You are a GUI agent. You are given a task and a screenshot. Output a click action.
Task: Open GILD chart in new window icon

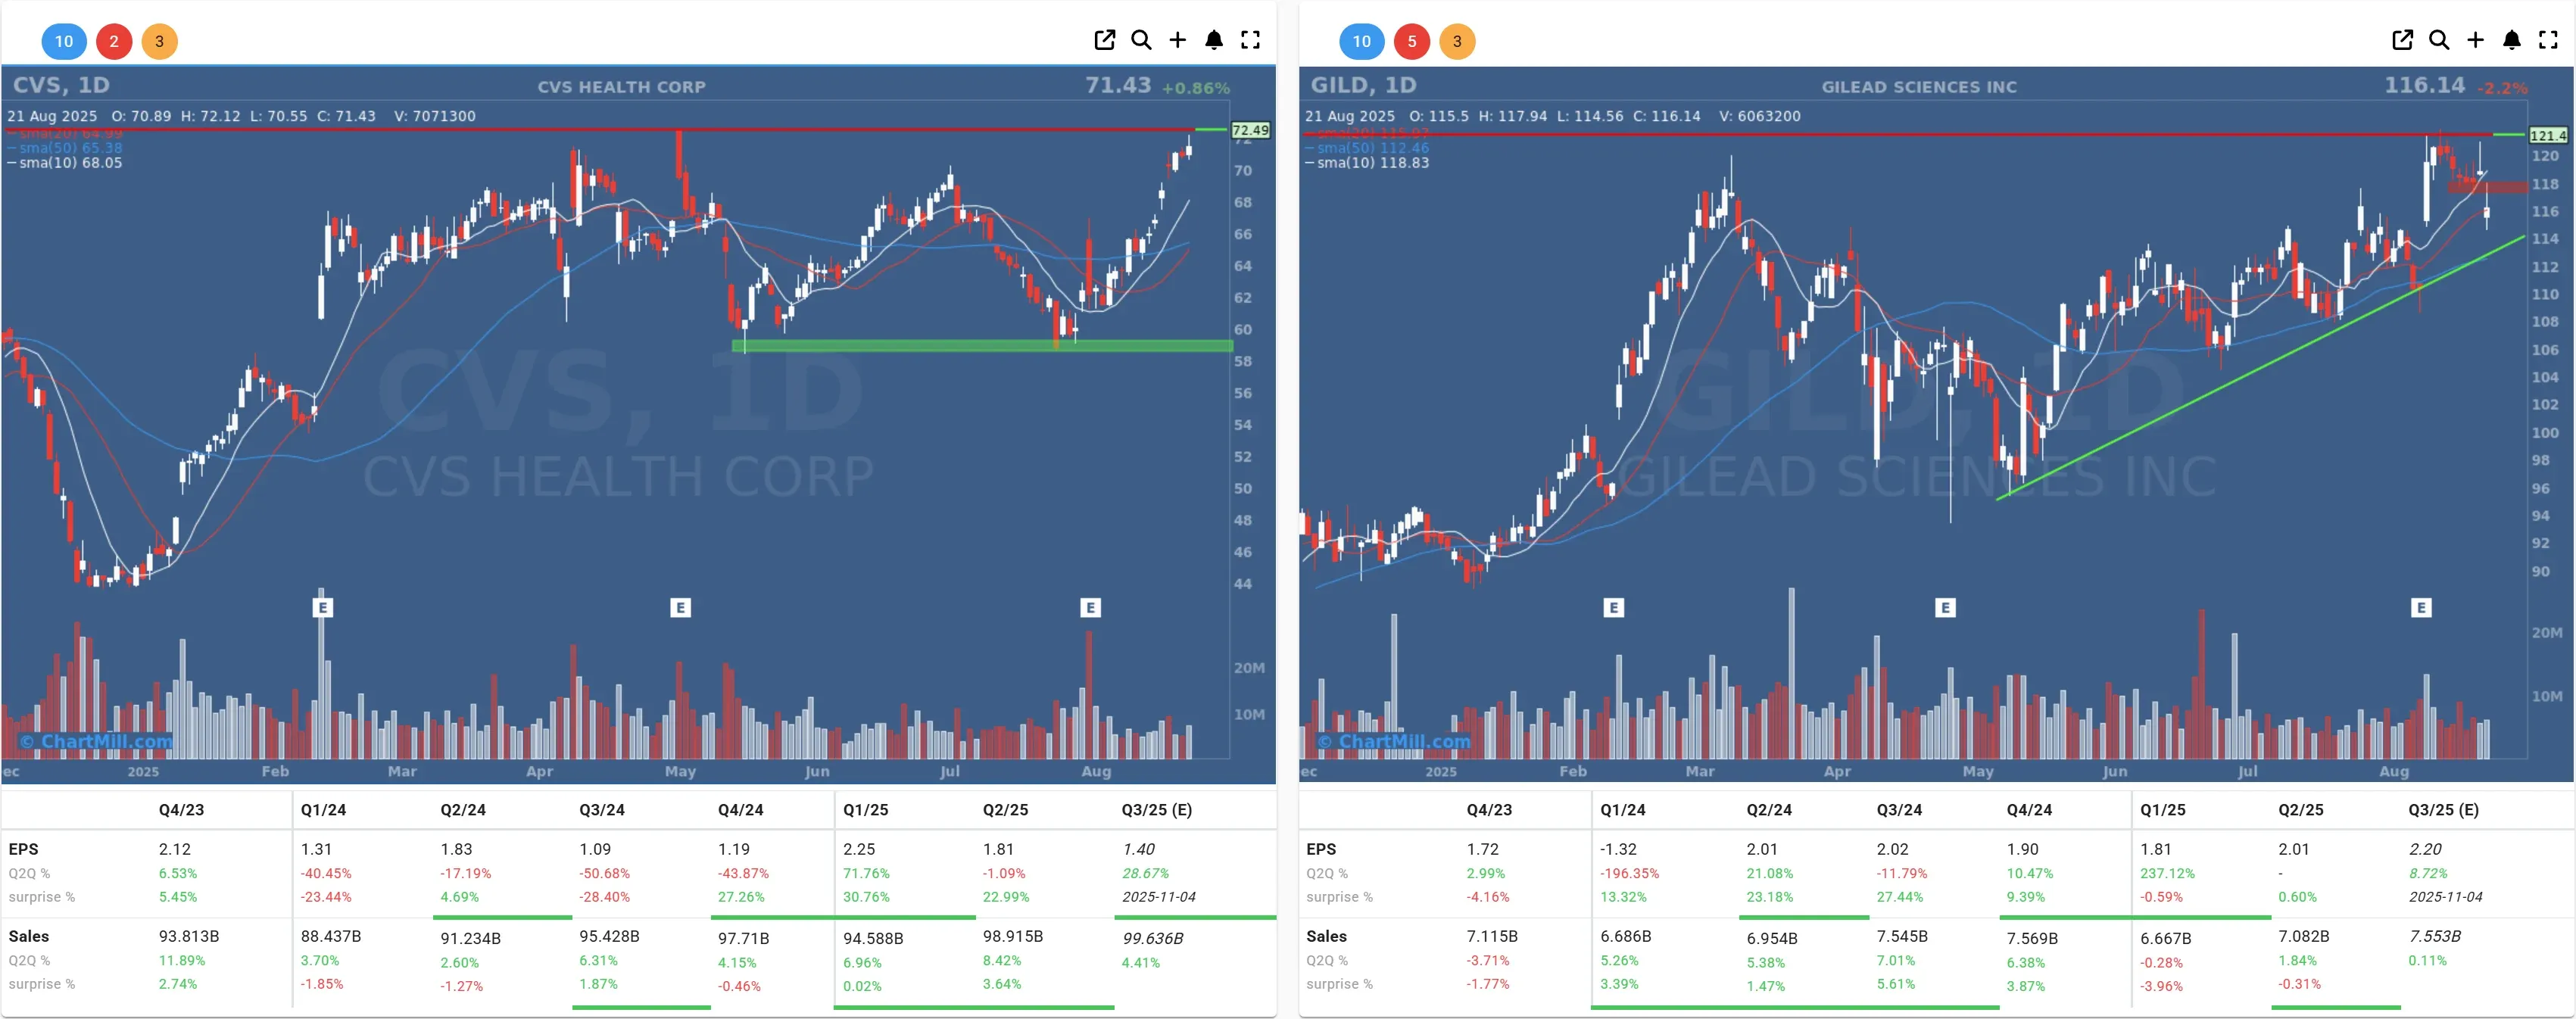tap(2402, 40)
